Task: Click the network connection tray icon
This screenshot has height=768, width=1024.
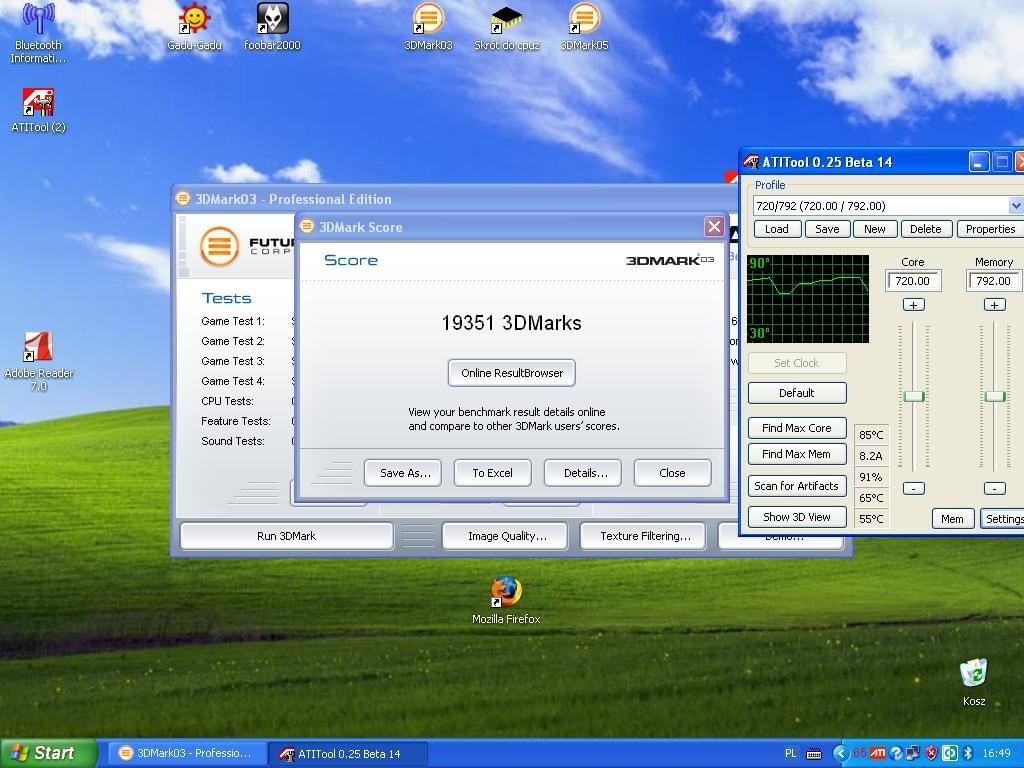Action: pos(913,753)
